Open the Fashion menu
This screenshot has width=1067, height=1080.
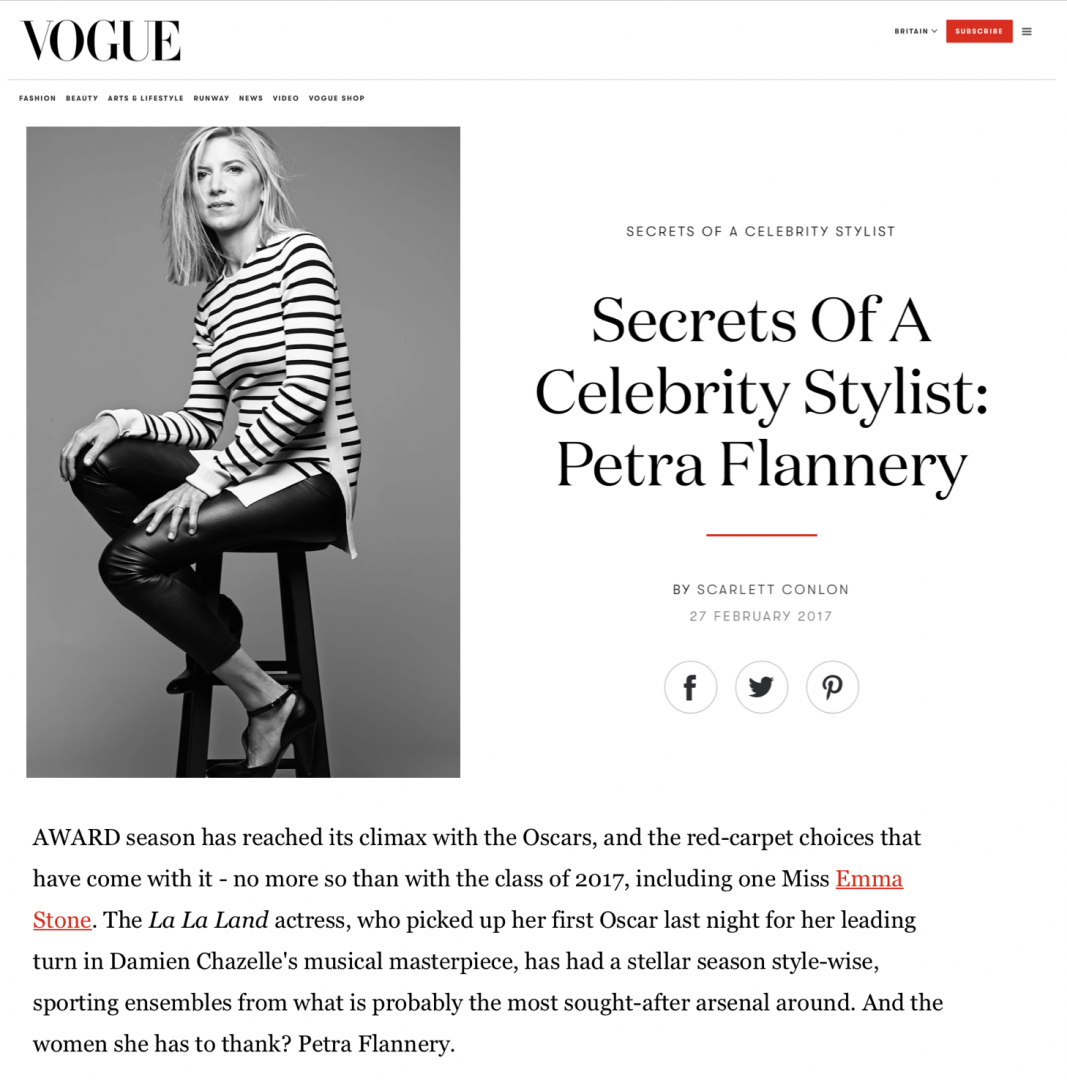(37, 98)
